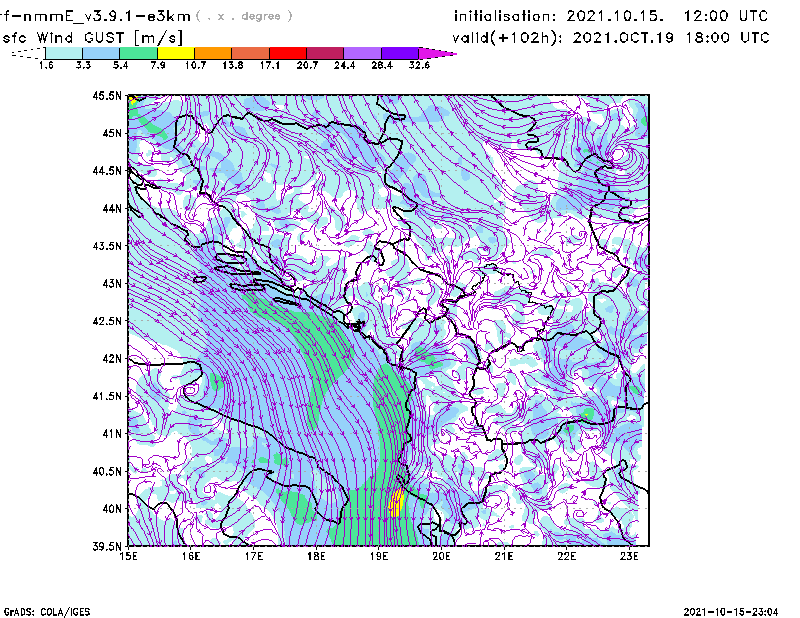
Task: Click the GrADS: COLA/IGES credit text
Action: [x=47, y=612]
